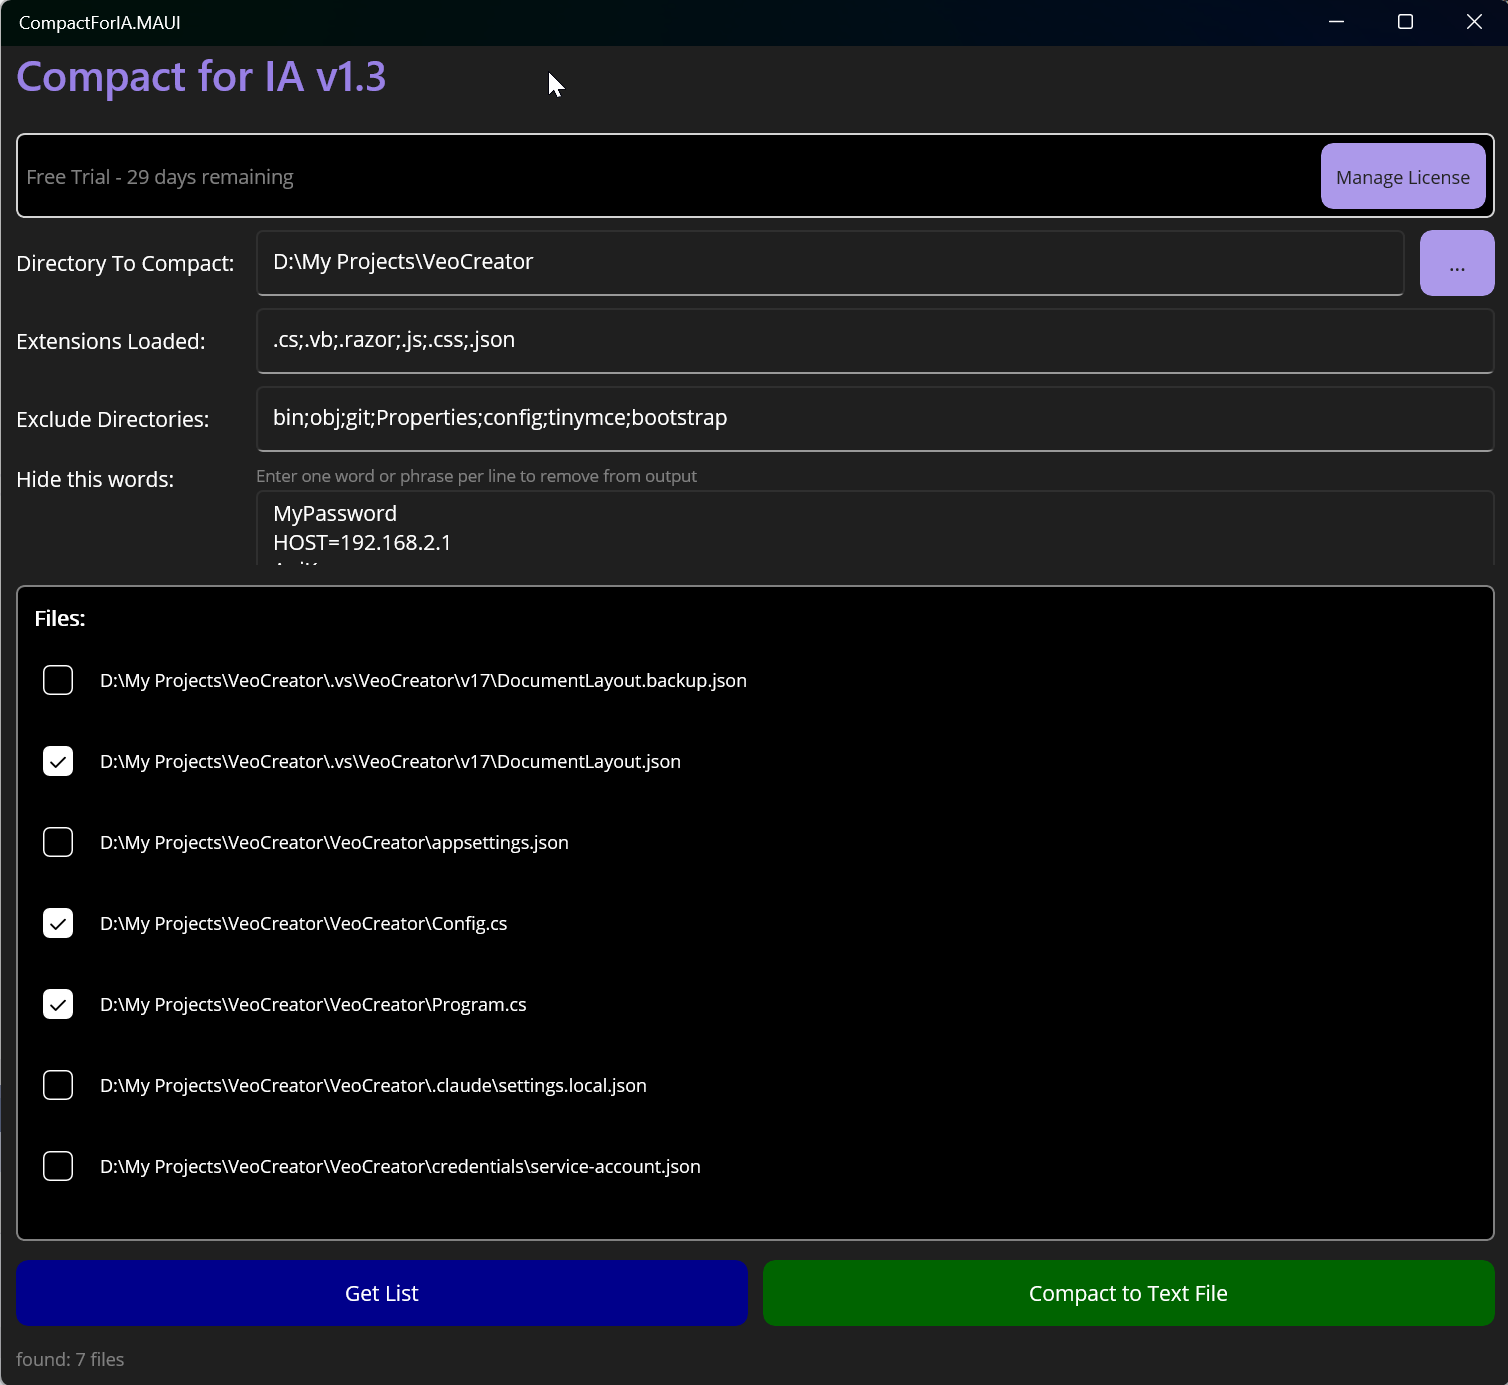Open directory browser with the ellipsis button
1508x1385 pixels.
pos(1456,263)
